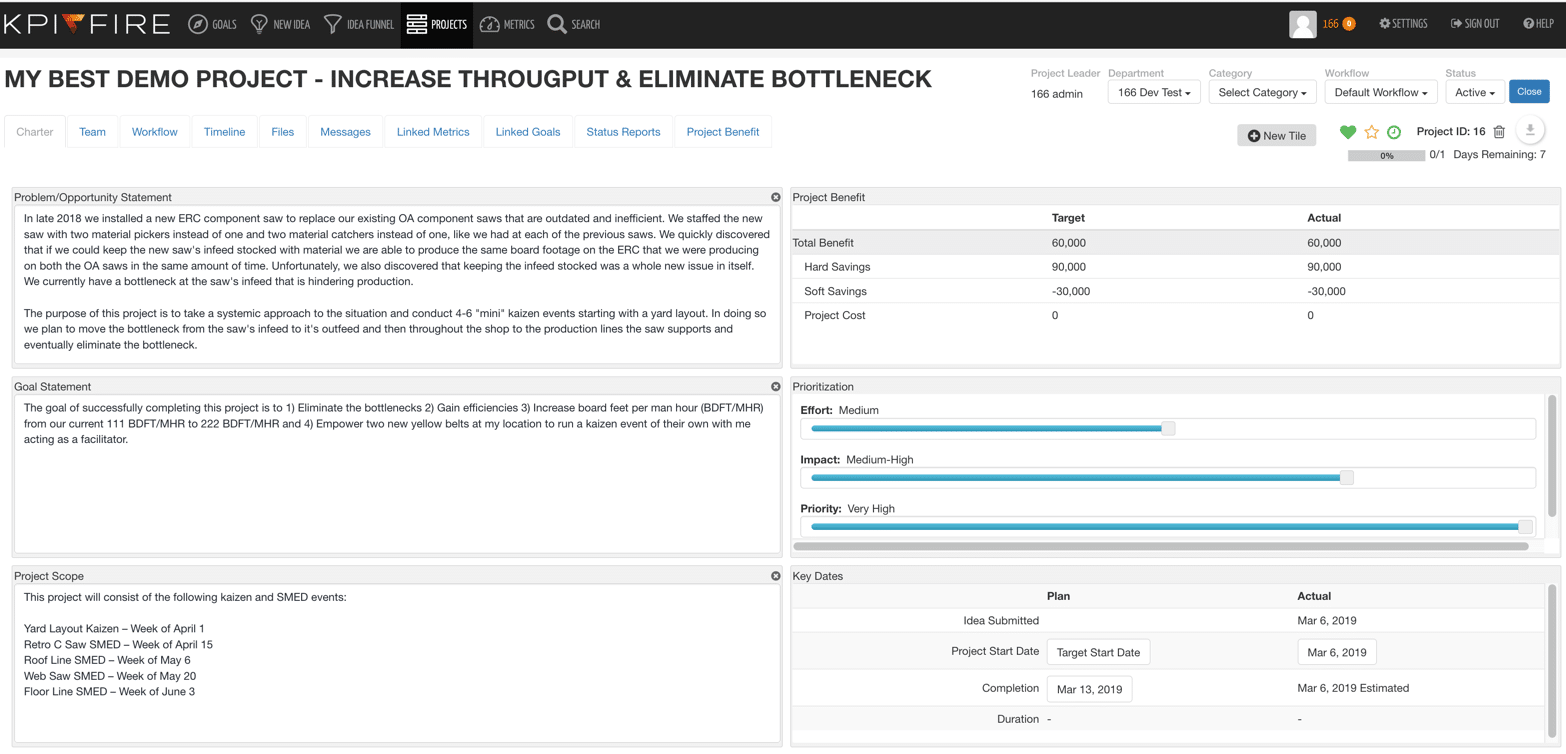This screenshot has width=1566, height=754.
Task: Click the blue Close button
Action: coord(1529,92)
